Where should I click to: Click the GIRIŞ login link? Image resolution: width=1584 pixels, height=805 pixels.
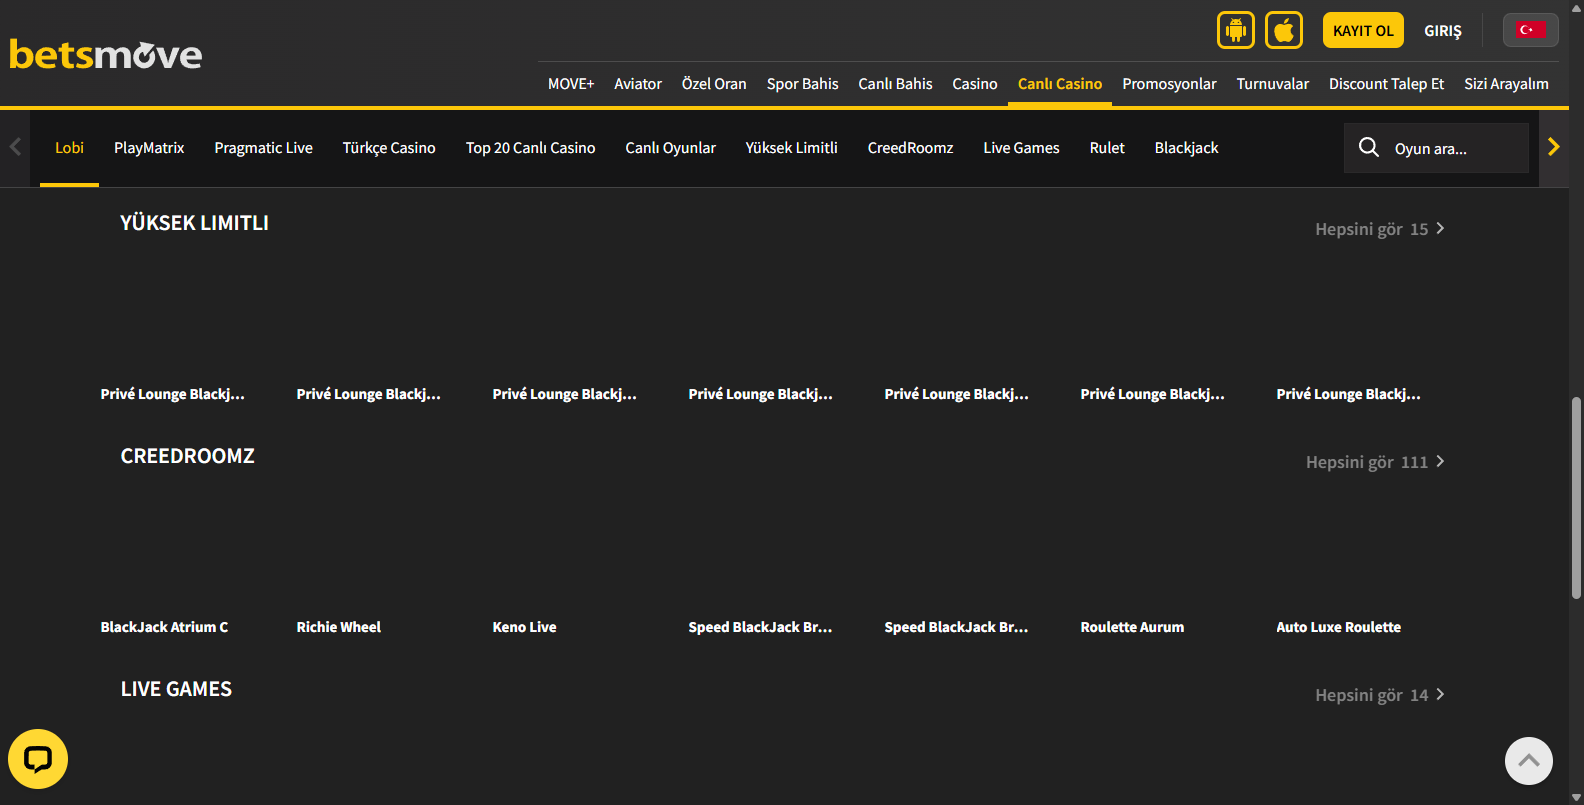[1442, 31]
